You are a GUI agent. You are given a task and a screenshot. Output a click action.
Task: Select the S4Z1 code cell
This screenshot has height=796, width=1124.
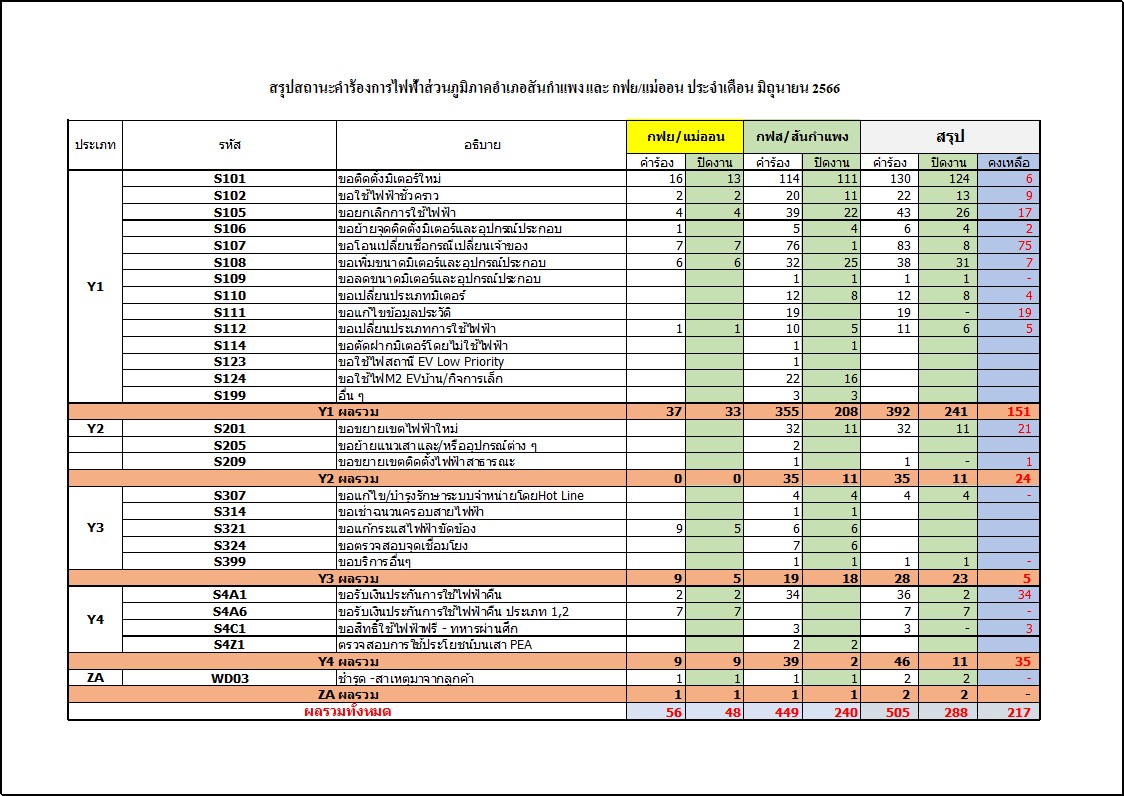(x=229, y=645)
